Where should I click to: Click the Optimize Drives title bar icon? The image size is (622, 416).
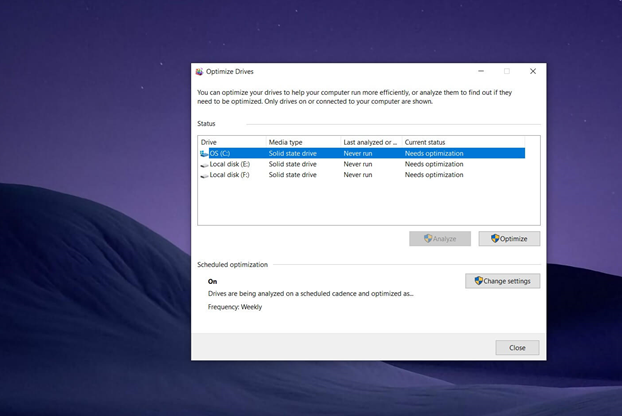[x=199, y=71]
